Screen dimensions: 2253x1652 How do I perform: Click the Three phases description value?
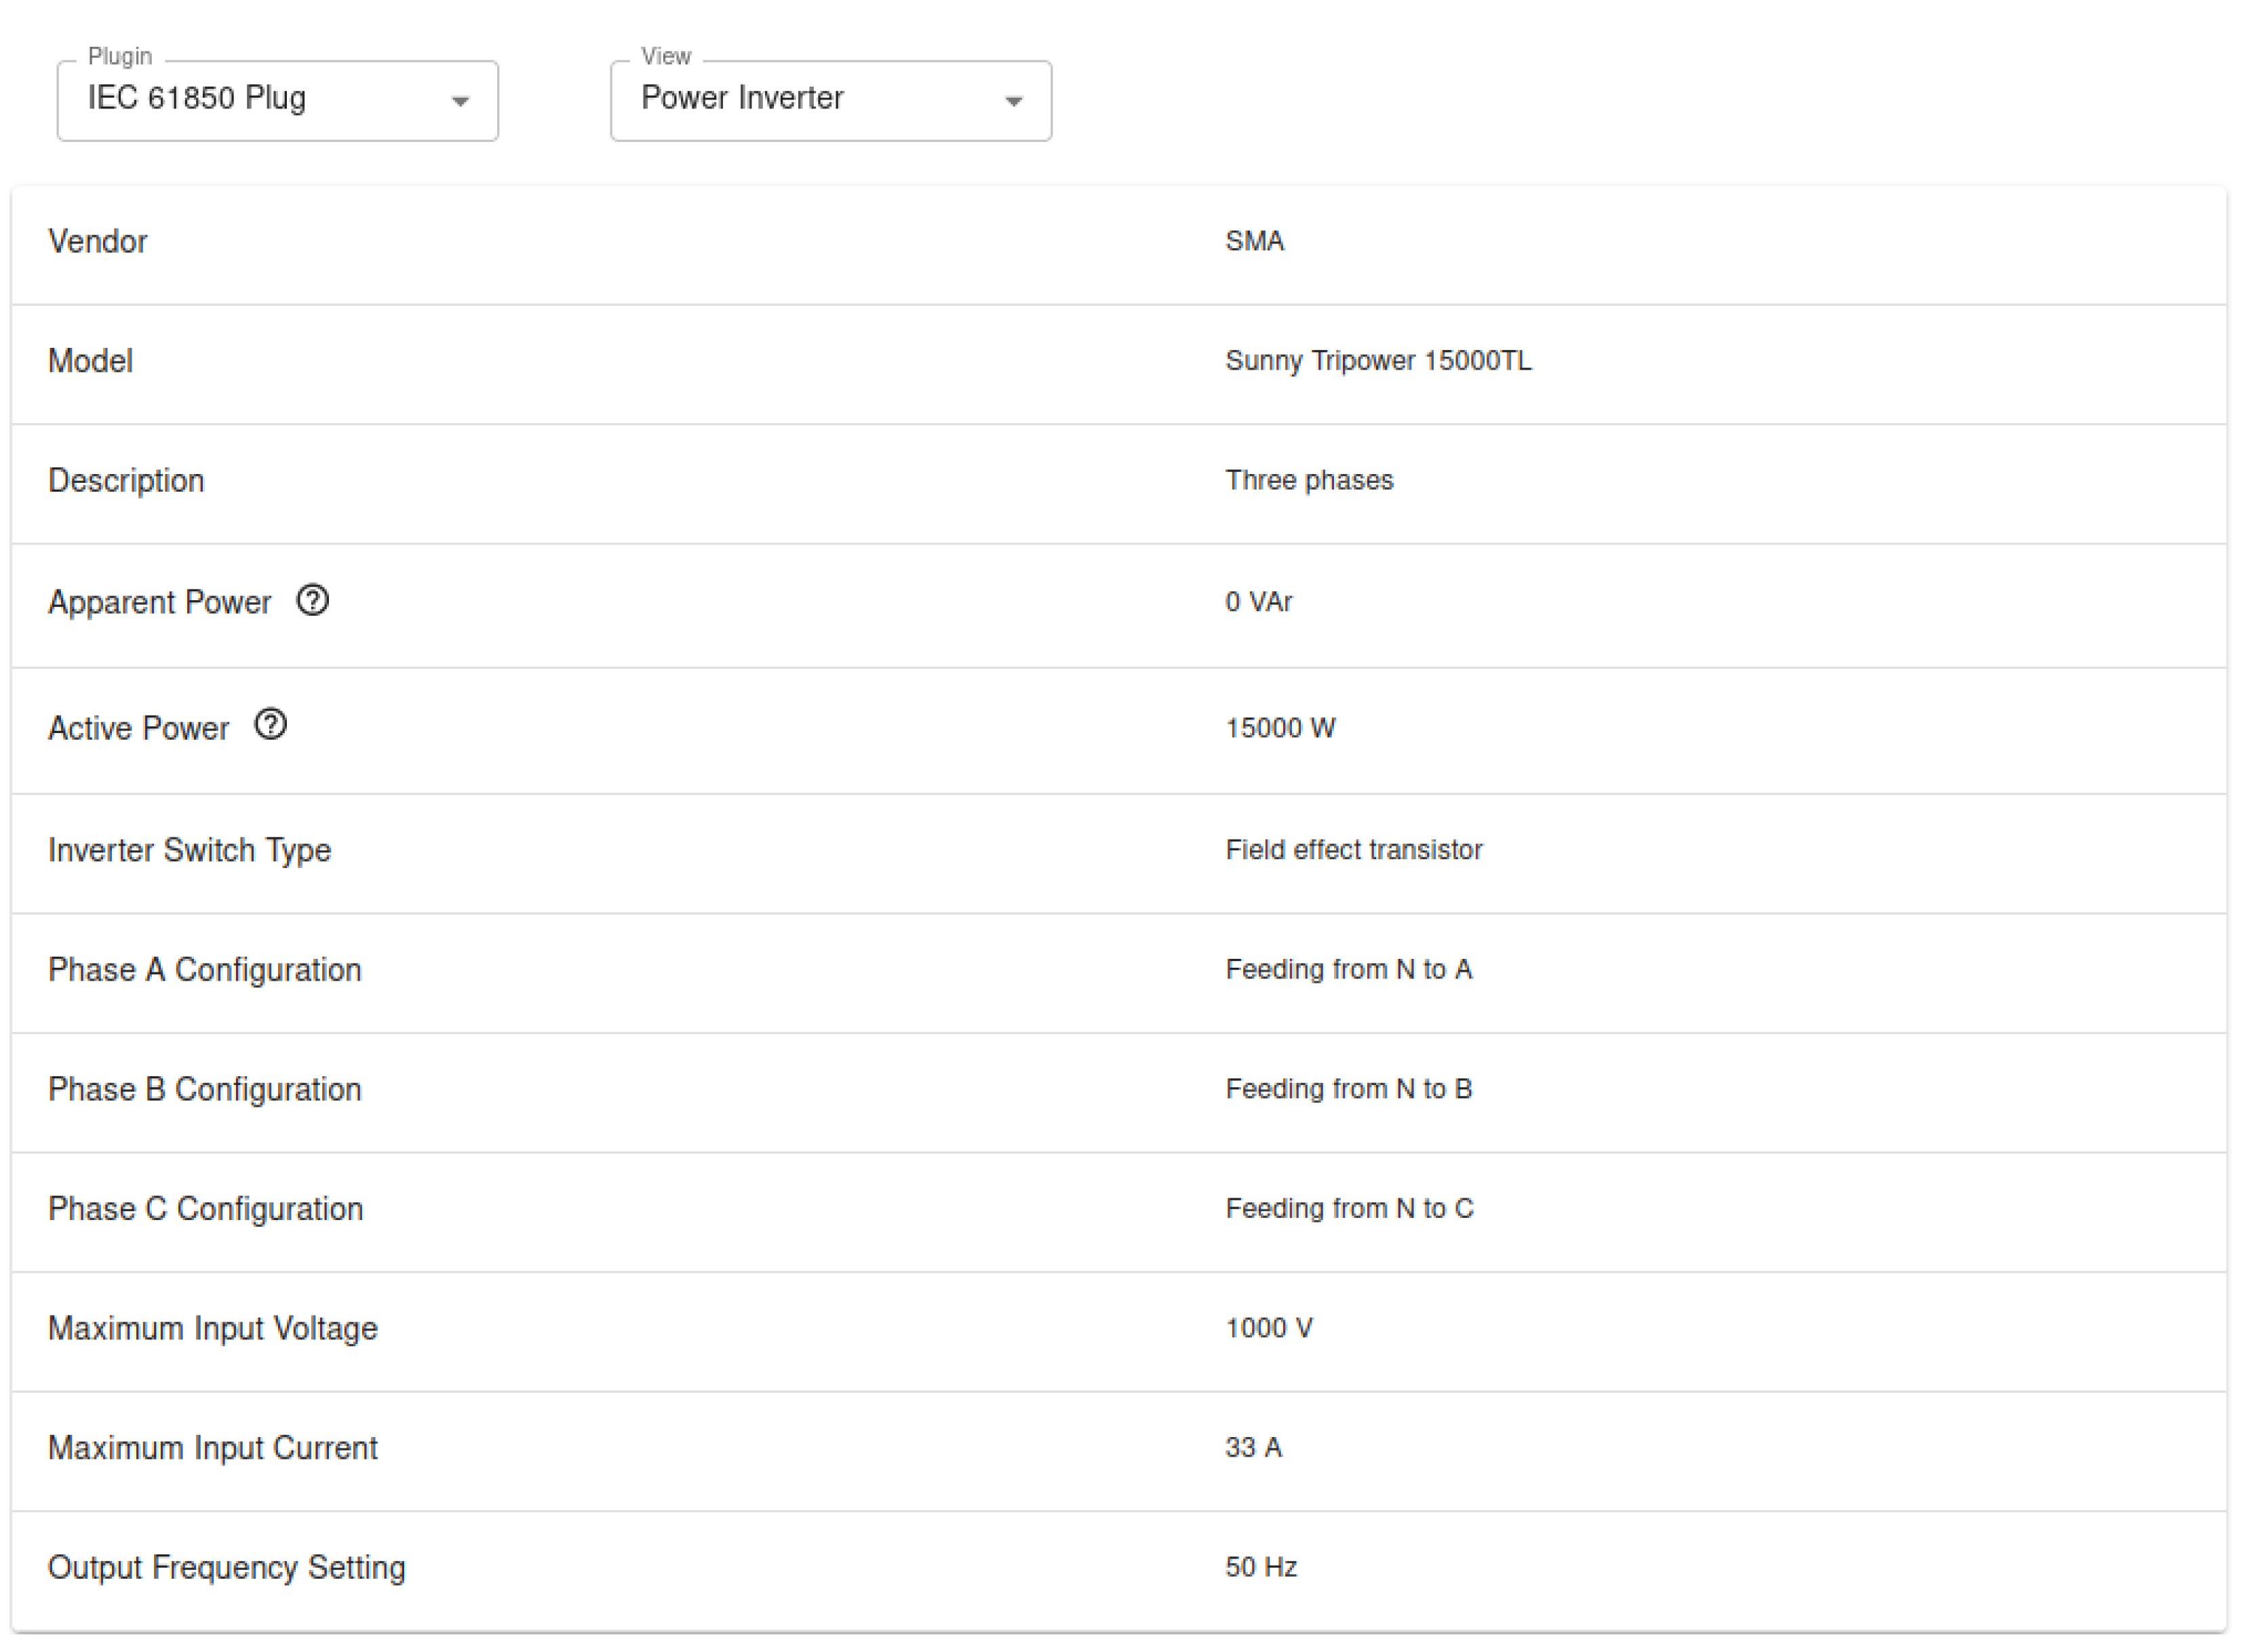click(x=1309, y=481)
